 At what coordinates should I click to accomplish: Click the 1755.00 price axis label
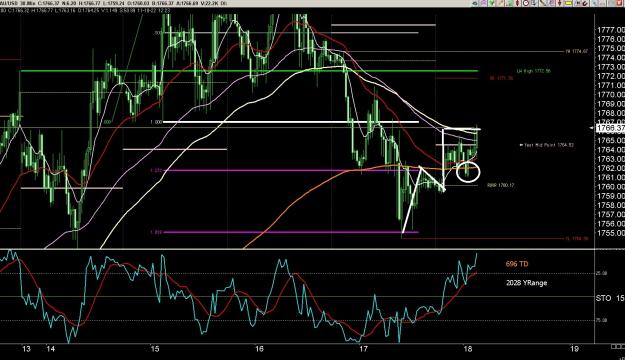610,233
